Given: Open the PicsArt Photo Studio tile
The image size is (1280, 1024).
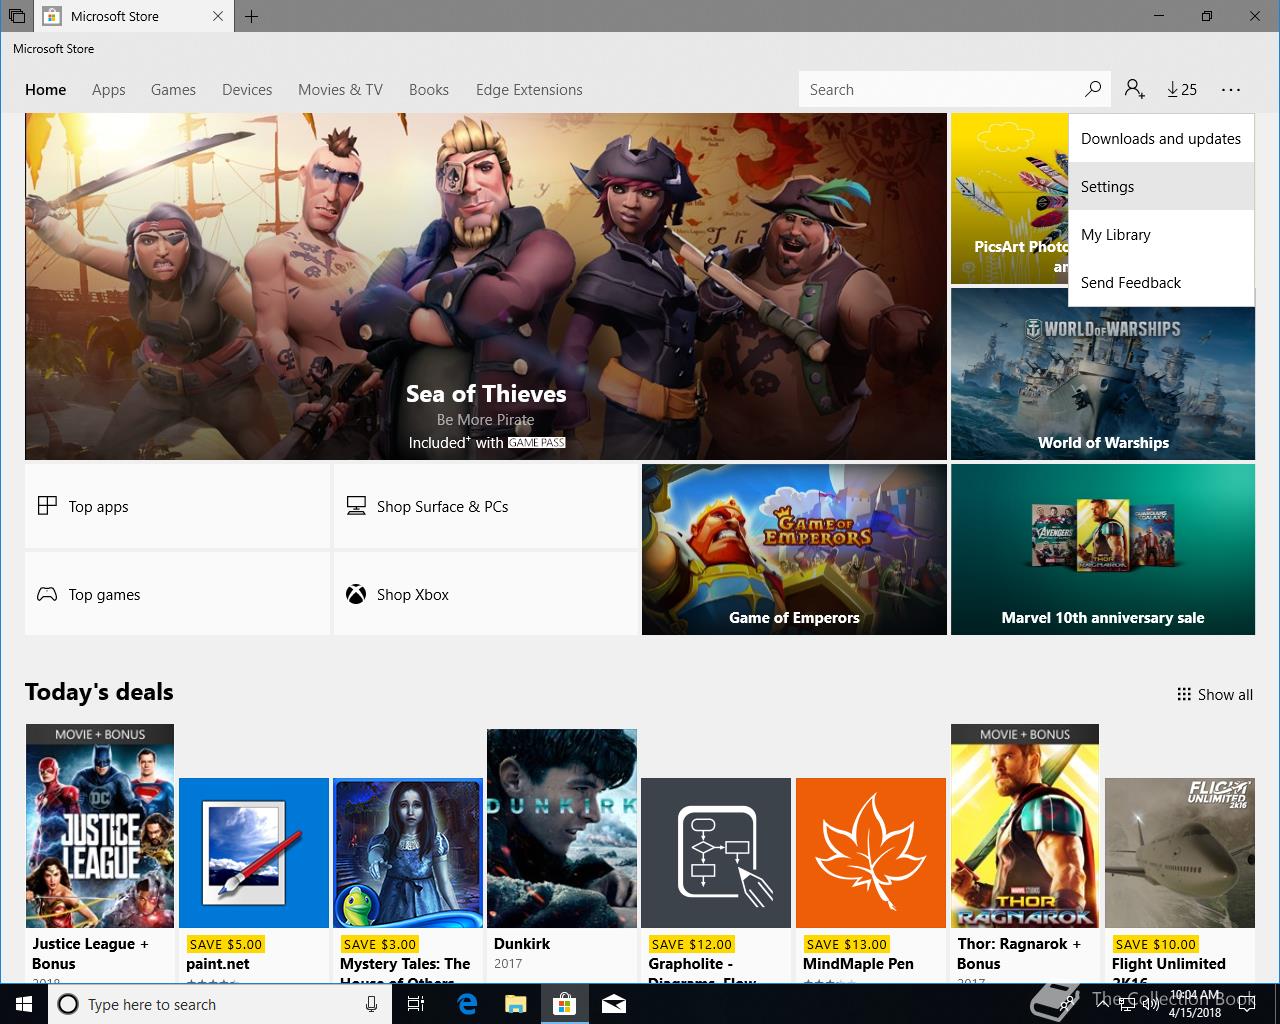Looking at the screenshot, I should click(1009, 198).
